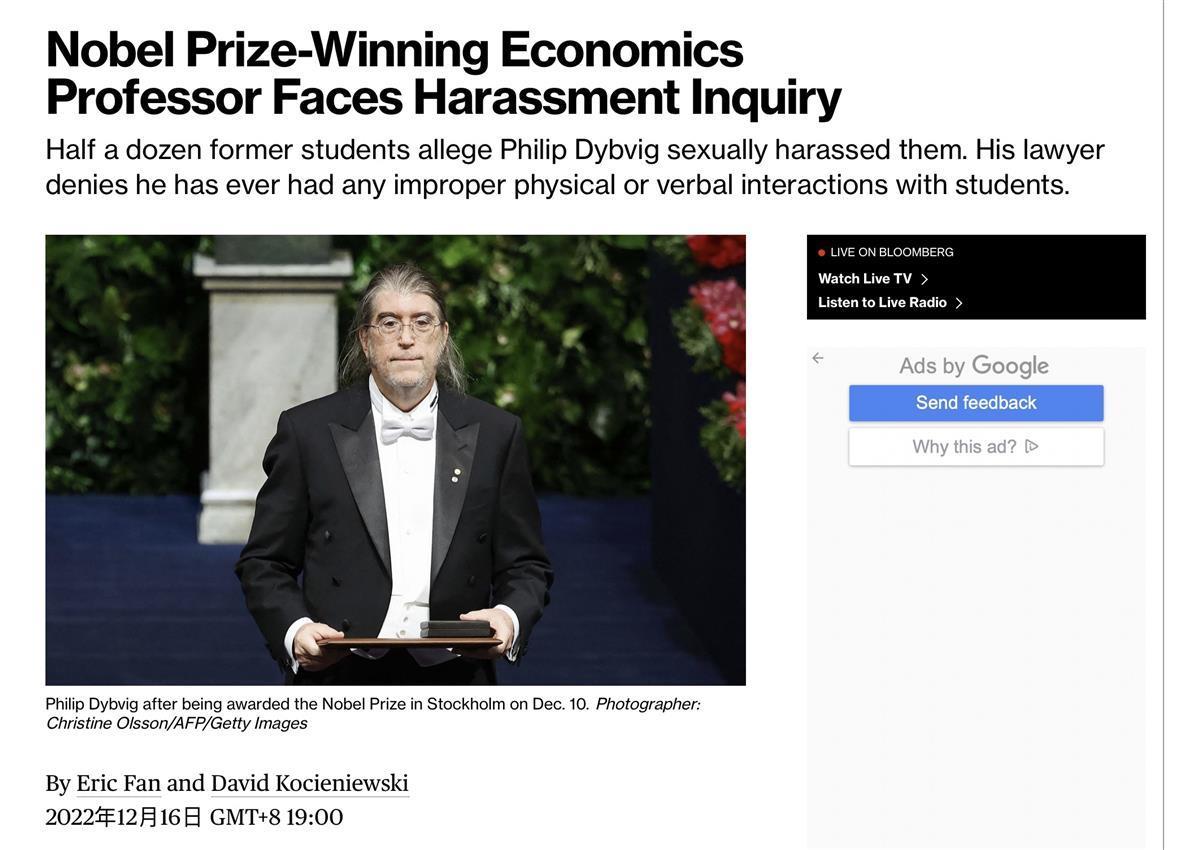Click the article headline about the harassment inquiry

(x=443, y=73)
